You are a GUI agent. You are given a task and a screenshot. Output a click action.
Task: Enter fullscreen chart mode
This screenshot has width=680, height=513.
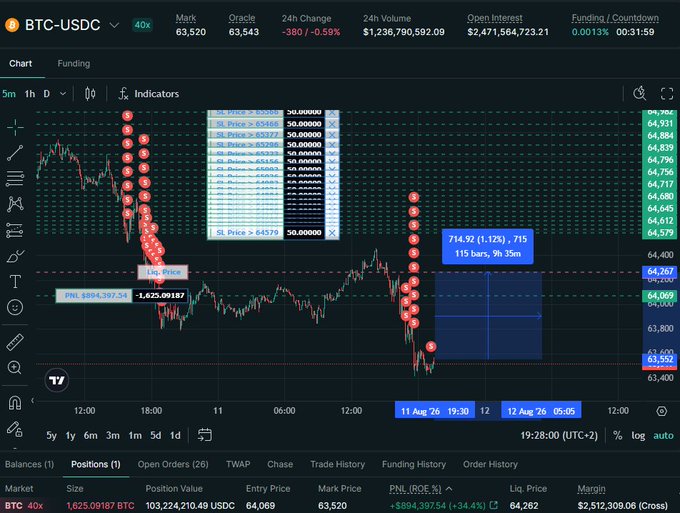click(x=667, y=94)
